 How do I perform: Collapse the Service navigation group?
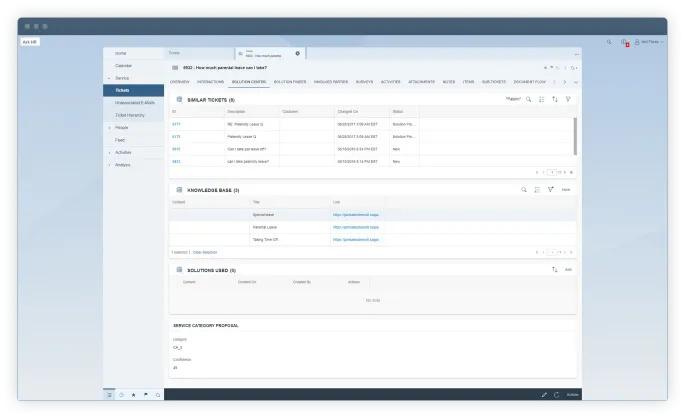(109, 77)
